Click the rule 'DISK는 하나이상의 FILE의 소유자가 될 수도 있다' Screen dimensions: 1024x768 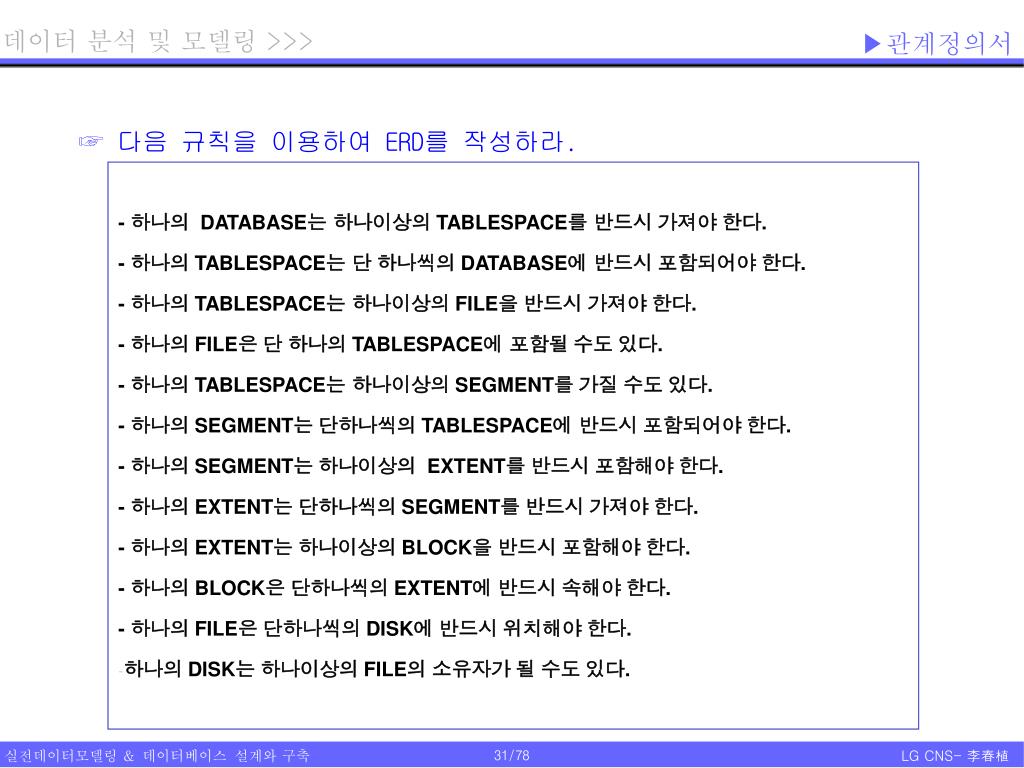(x=376, y=668)
